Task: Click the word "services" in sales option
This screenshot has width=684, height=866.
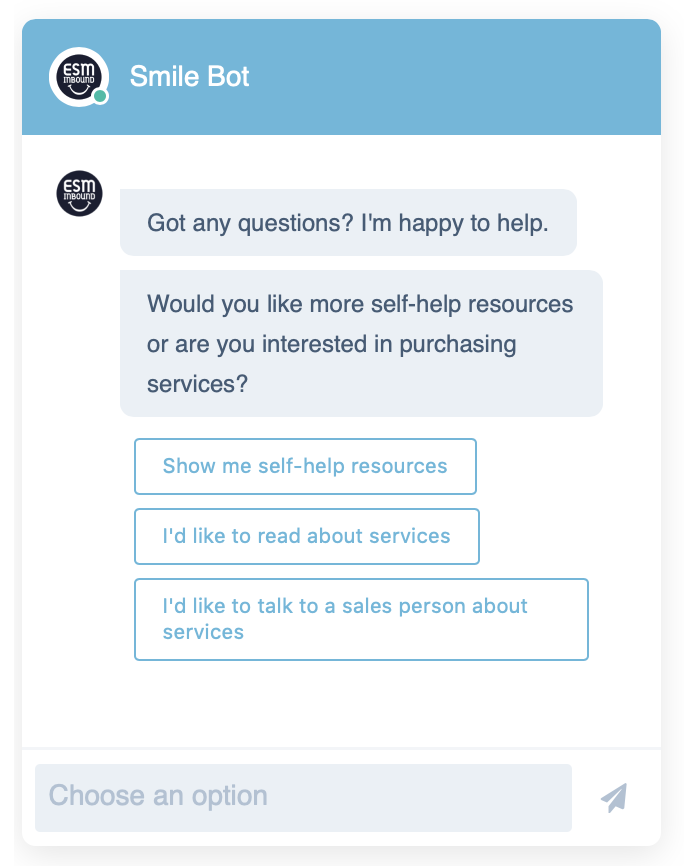Action: click(203, 632)
